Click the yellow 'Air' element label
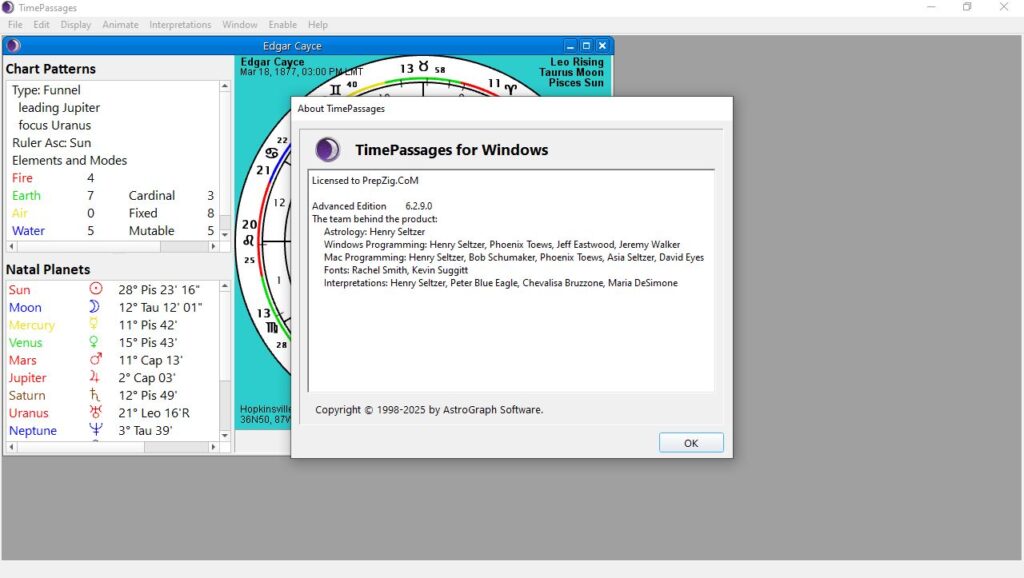Image resolution: width=1024 pixels, height=578 pixels. [20, 213]
